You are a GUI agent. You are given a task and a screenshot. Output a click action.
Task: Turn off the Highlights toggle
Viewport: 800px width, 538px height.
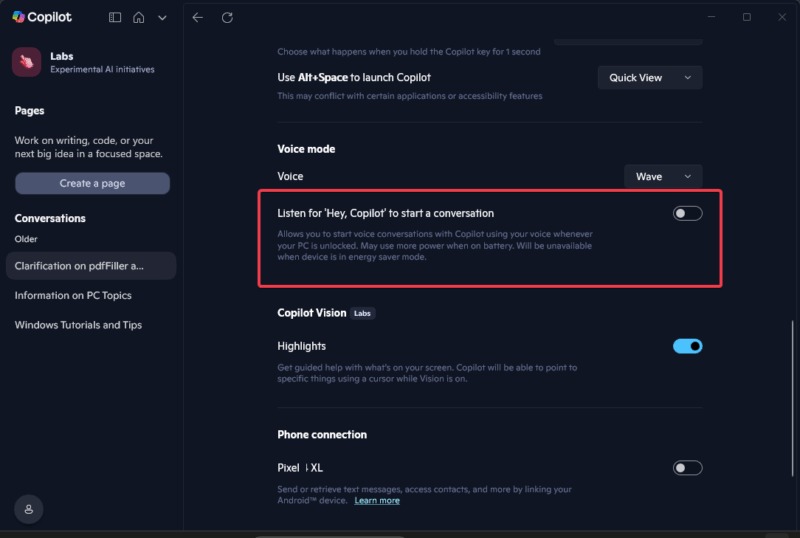[x=687, y=346]
